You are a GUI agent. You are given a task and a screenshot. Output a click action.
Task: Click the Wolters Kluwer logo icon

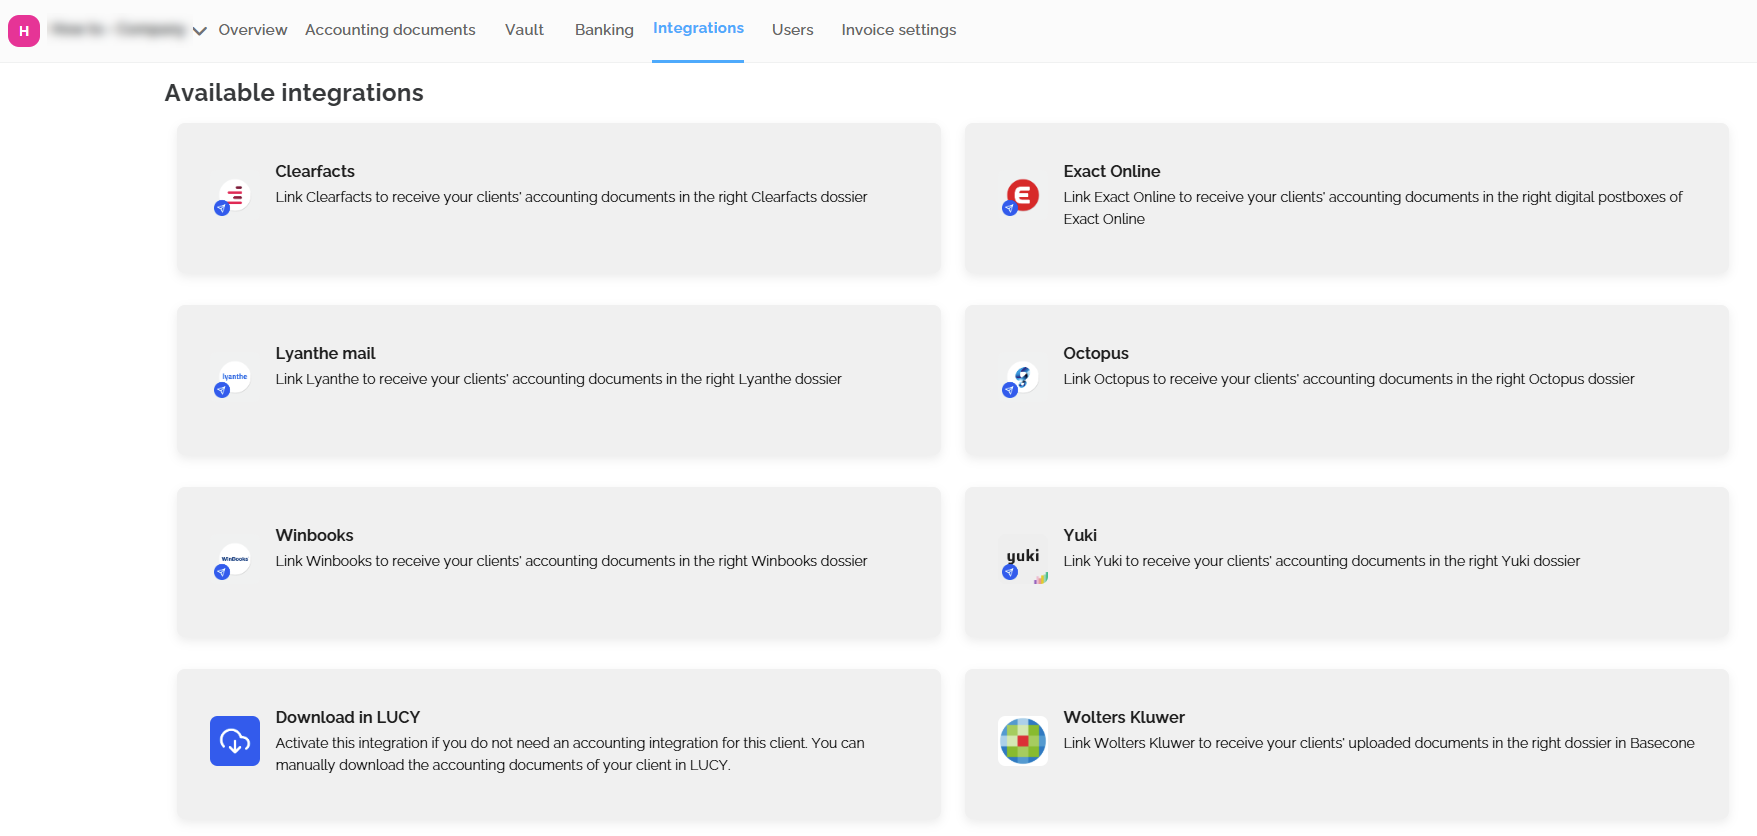[x=1022, y=741]
